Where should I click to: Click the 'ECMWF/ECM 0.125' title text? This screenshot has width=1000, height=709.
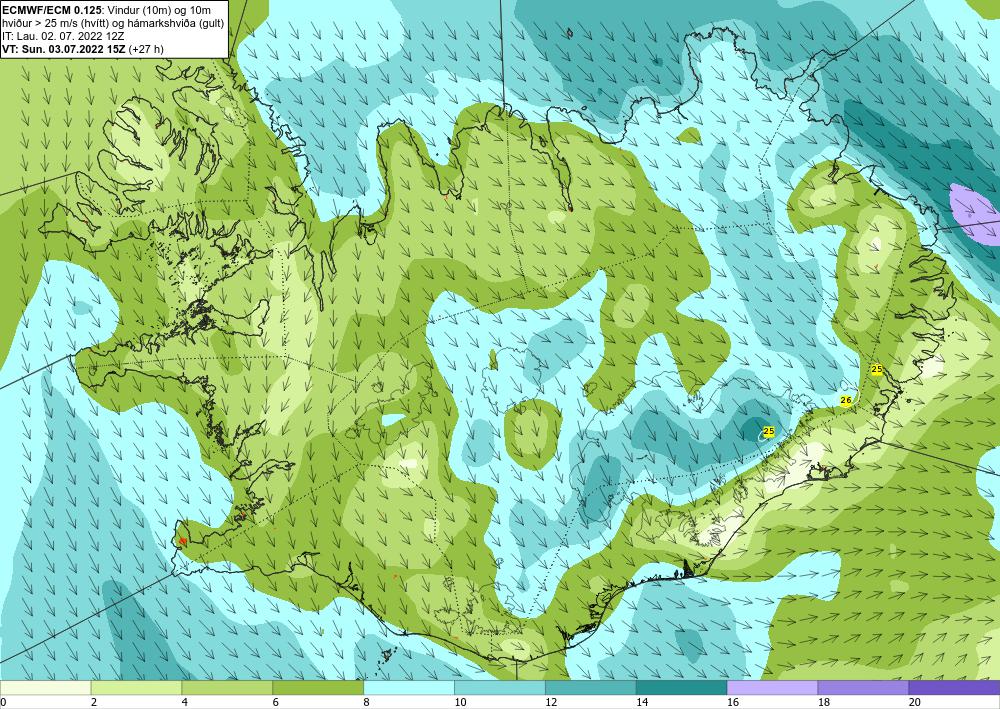(50, 9)
